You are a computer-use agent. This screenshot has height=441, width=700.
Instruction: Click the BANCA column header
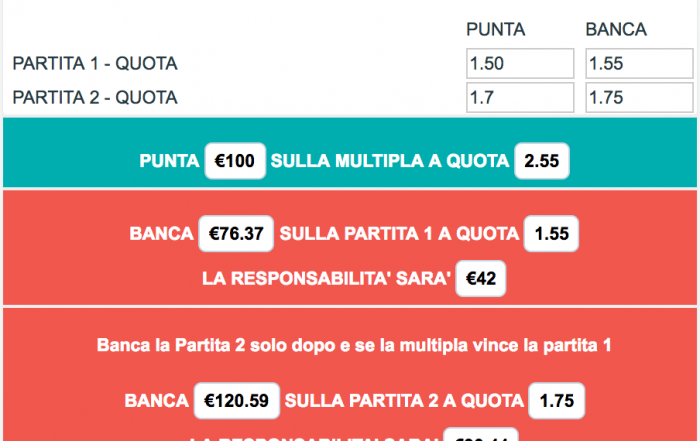coord(616,30)
